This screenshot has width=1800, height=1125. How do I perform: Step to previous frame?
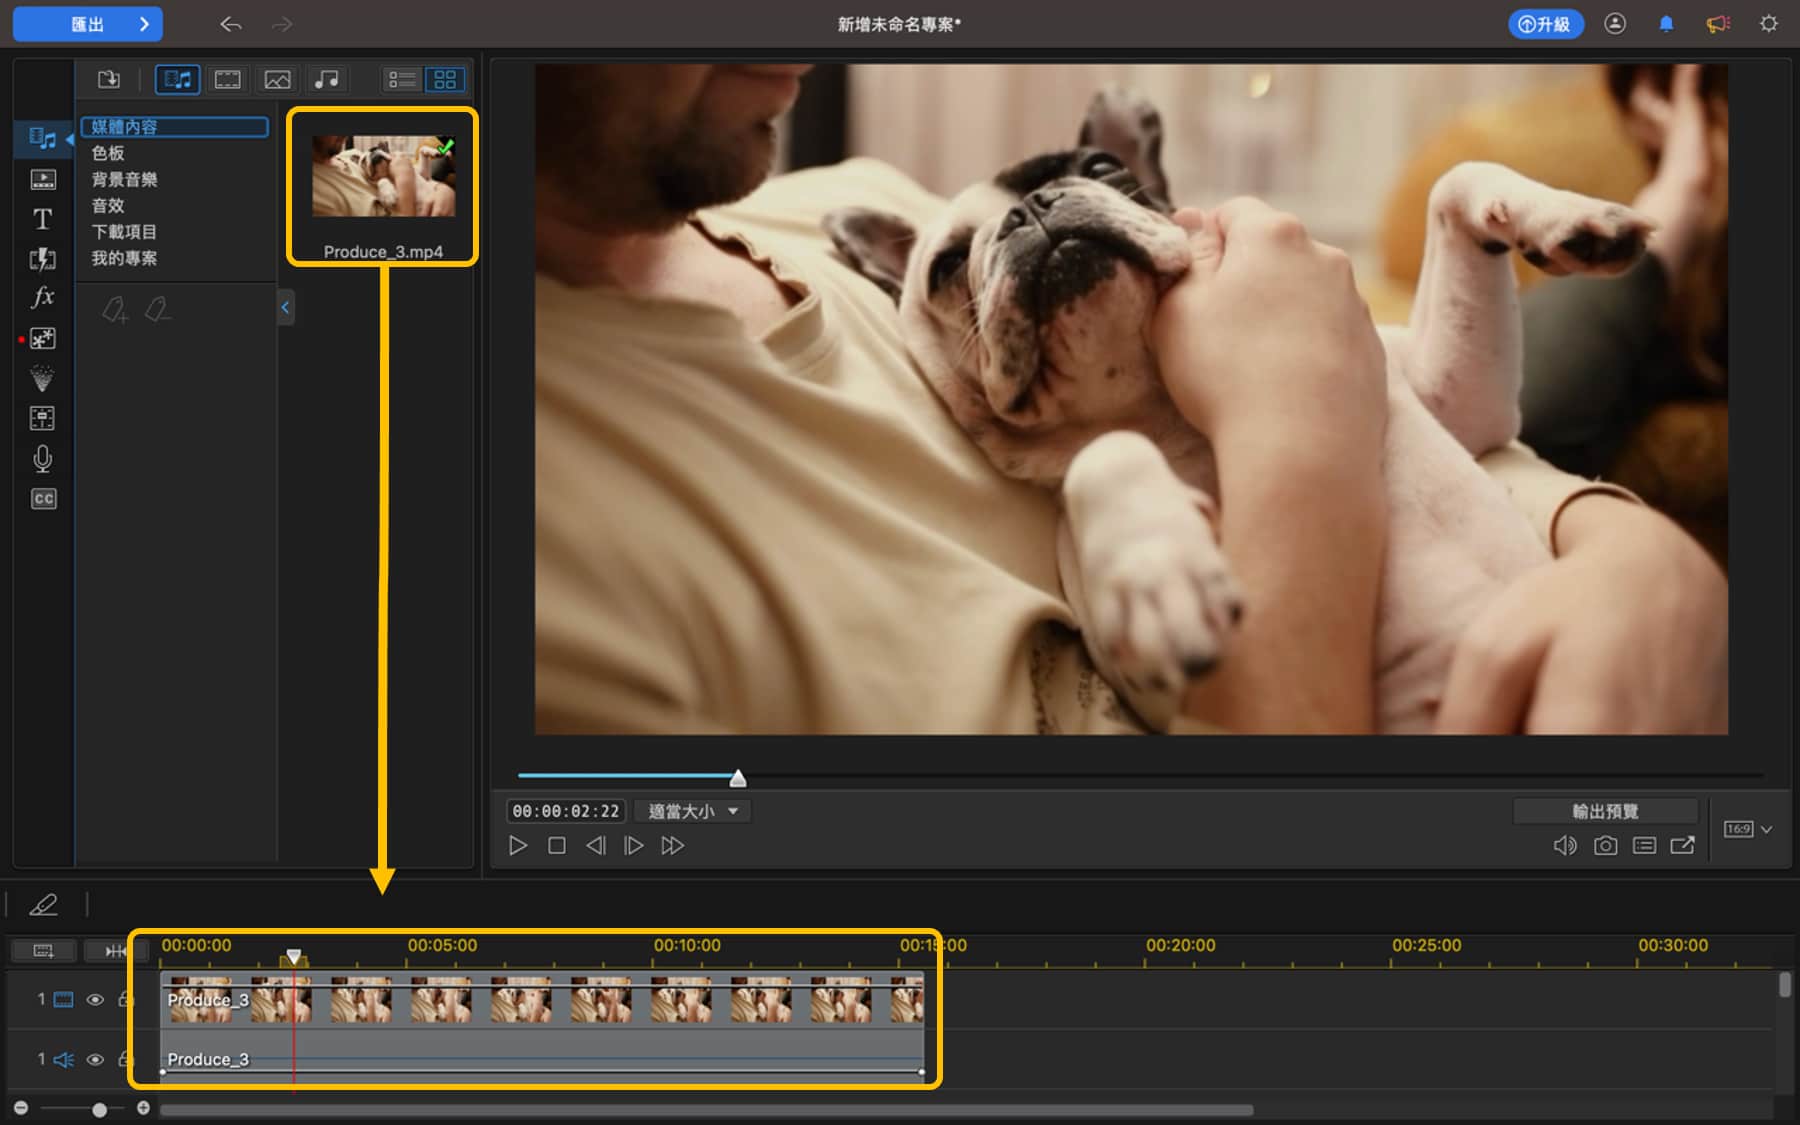tap(596, 846)
